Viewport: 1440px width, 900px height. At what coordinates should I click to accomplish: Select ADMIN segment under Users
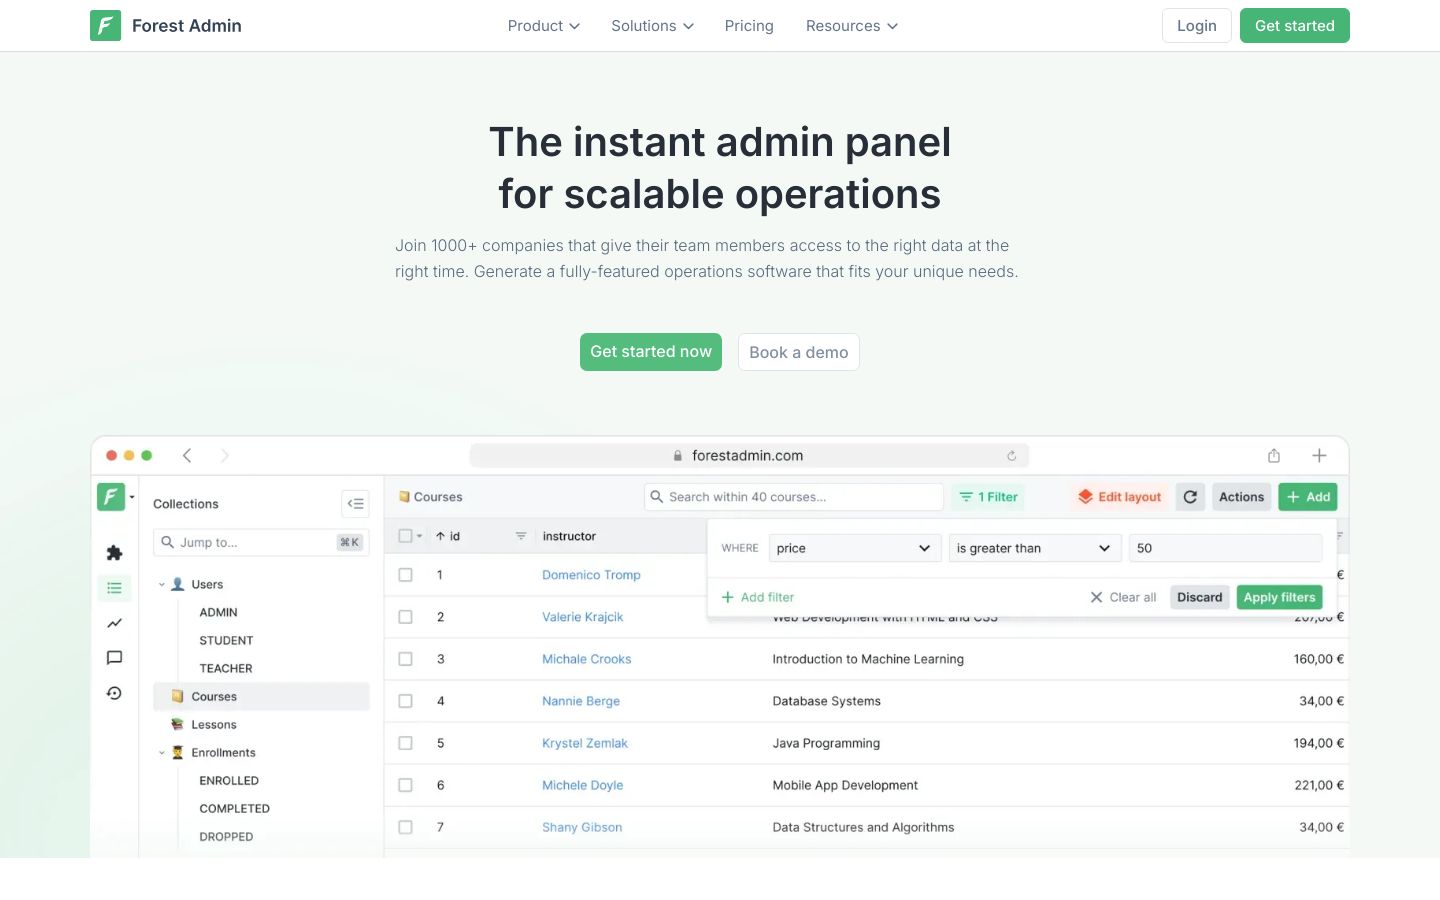pos(218,613)
